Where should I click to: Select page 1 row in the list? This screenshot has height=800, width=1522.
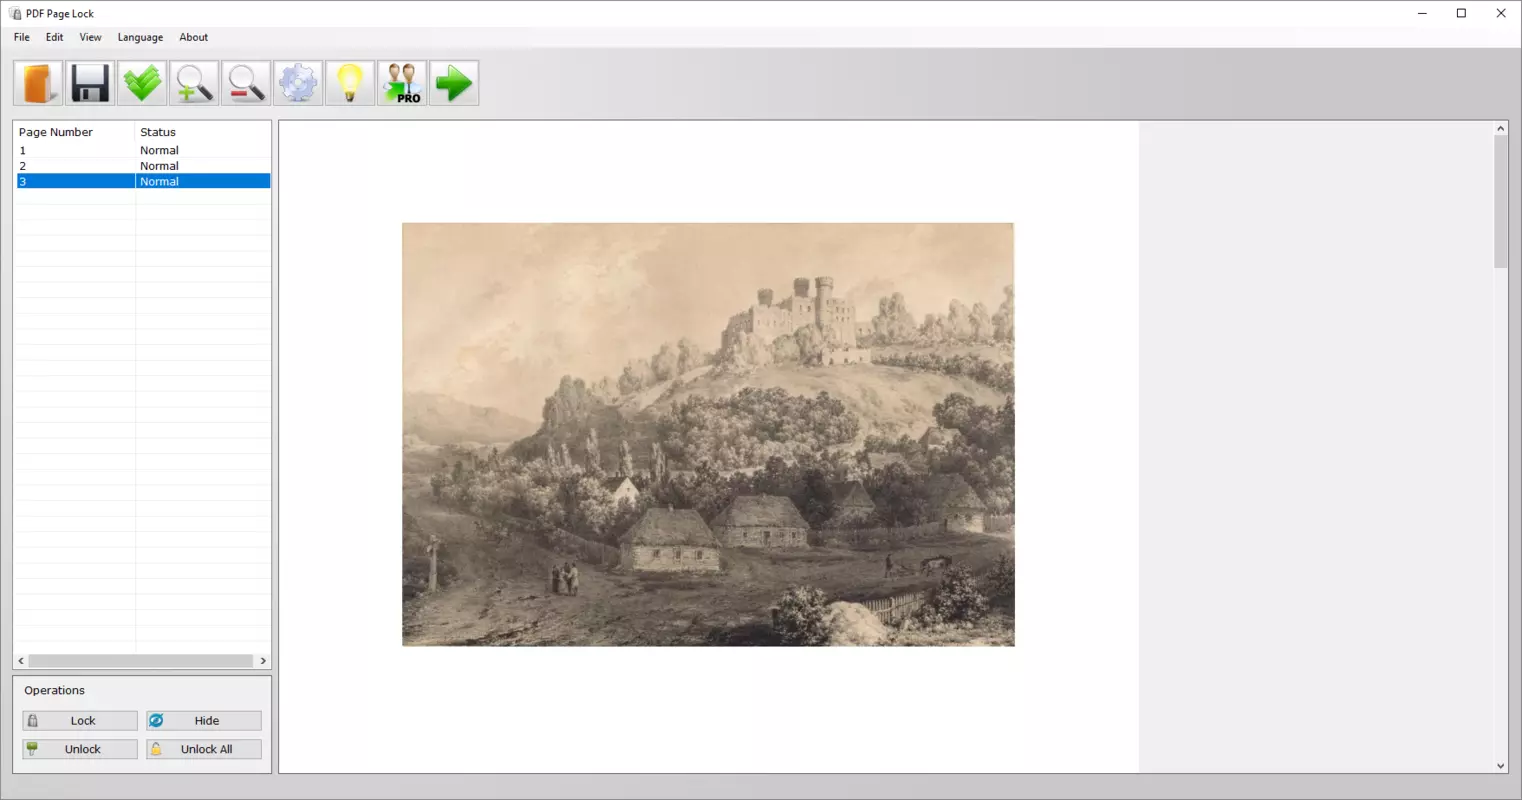click(x=143, y=150)
